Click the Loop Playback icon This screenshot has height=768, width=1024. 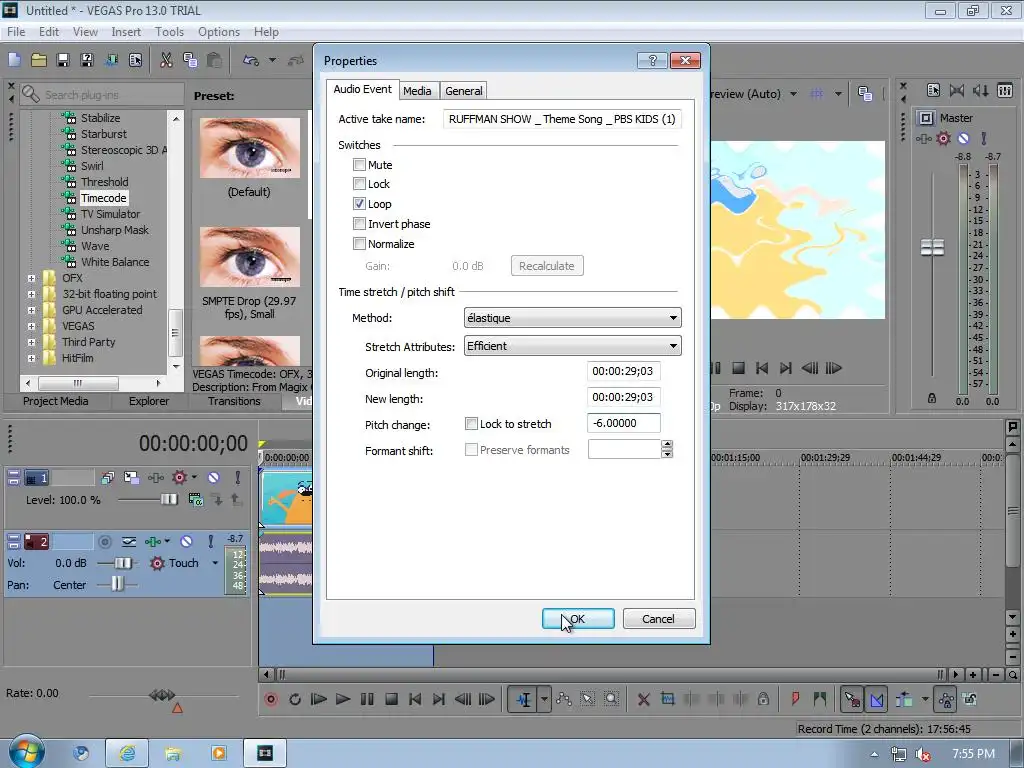(295, 699)
